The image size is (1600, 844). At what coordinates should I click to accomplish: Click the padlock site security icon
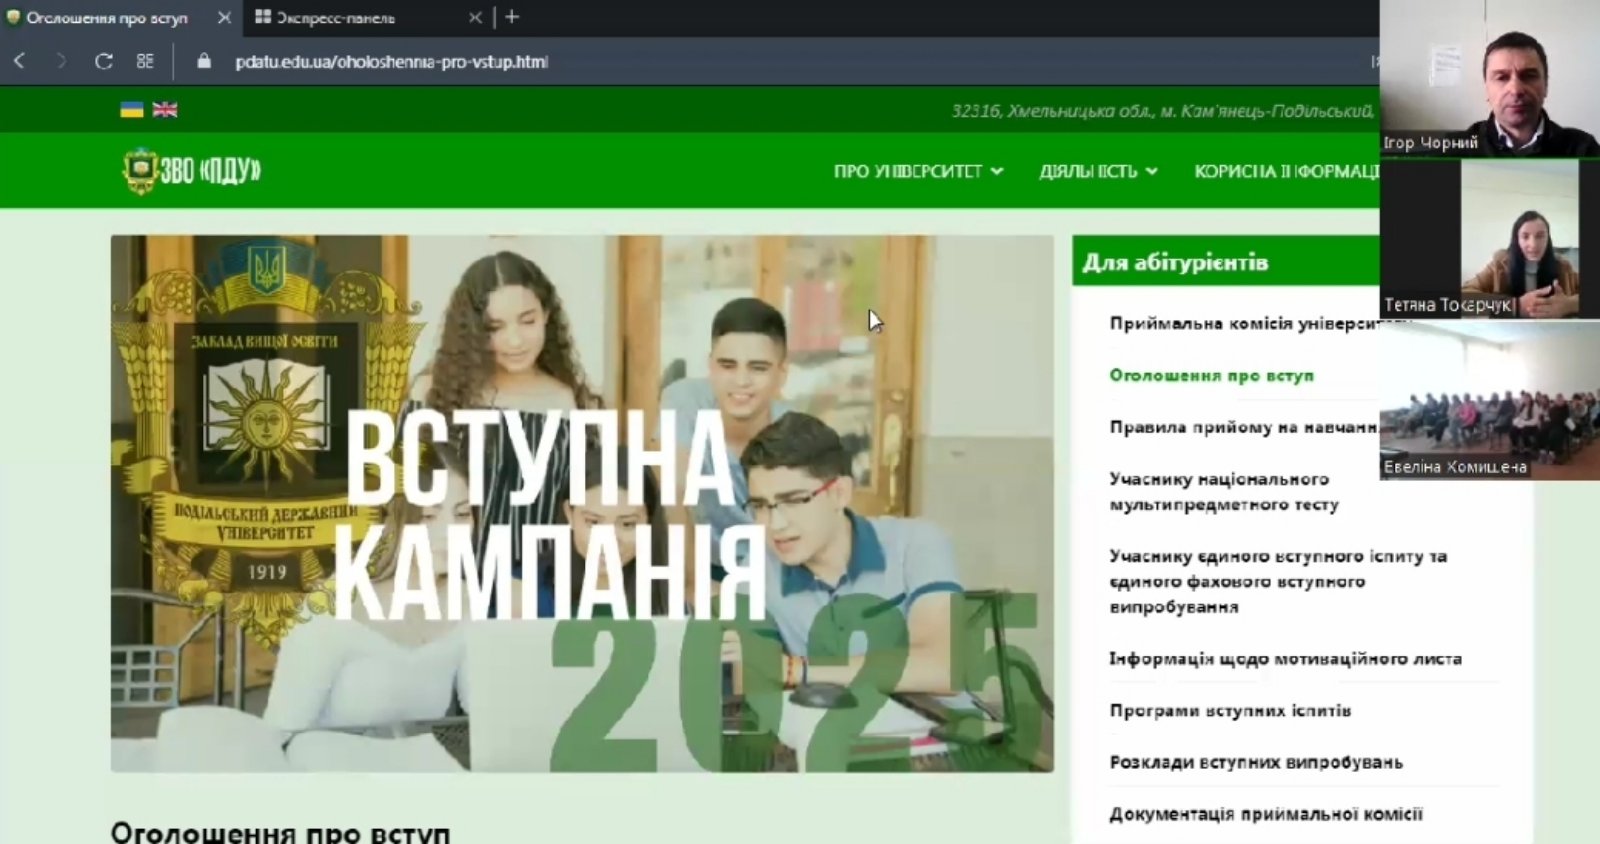(205, 61)
